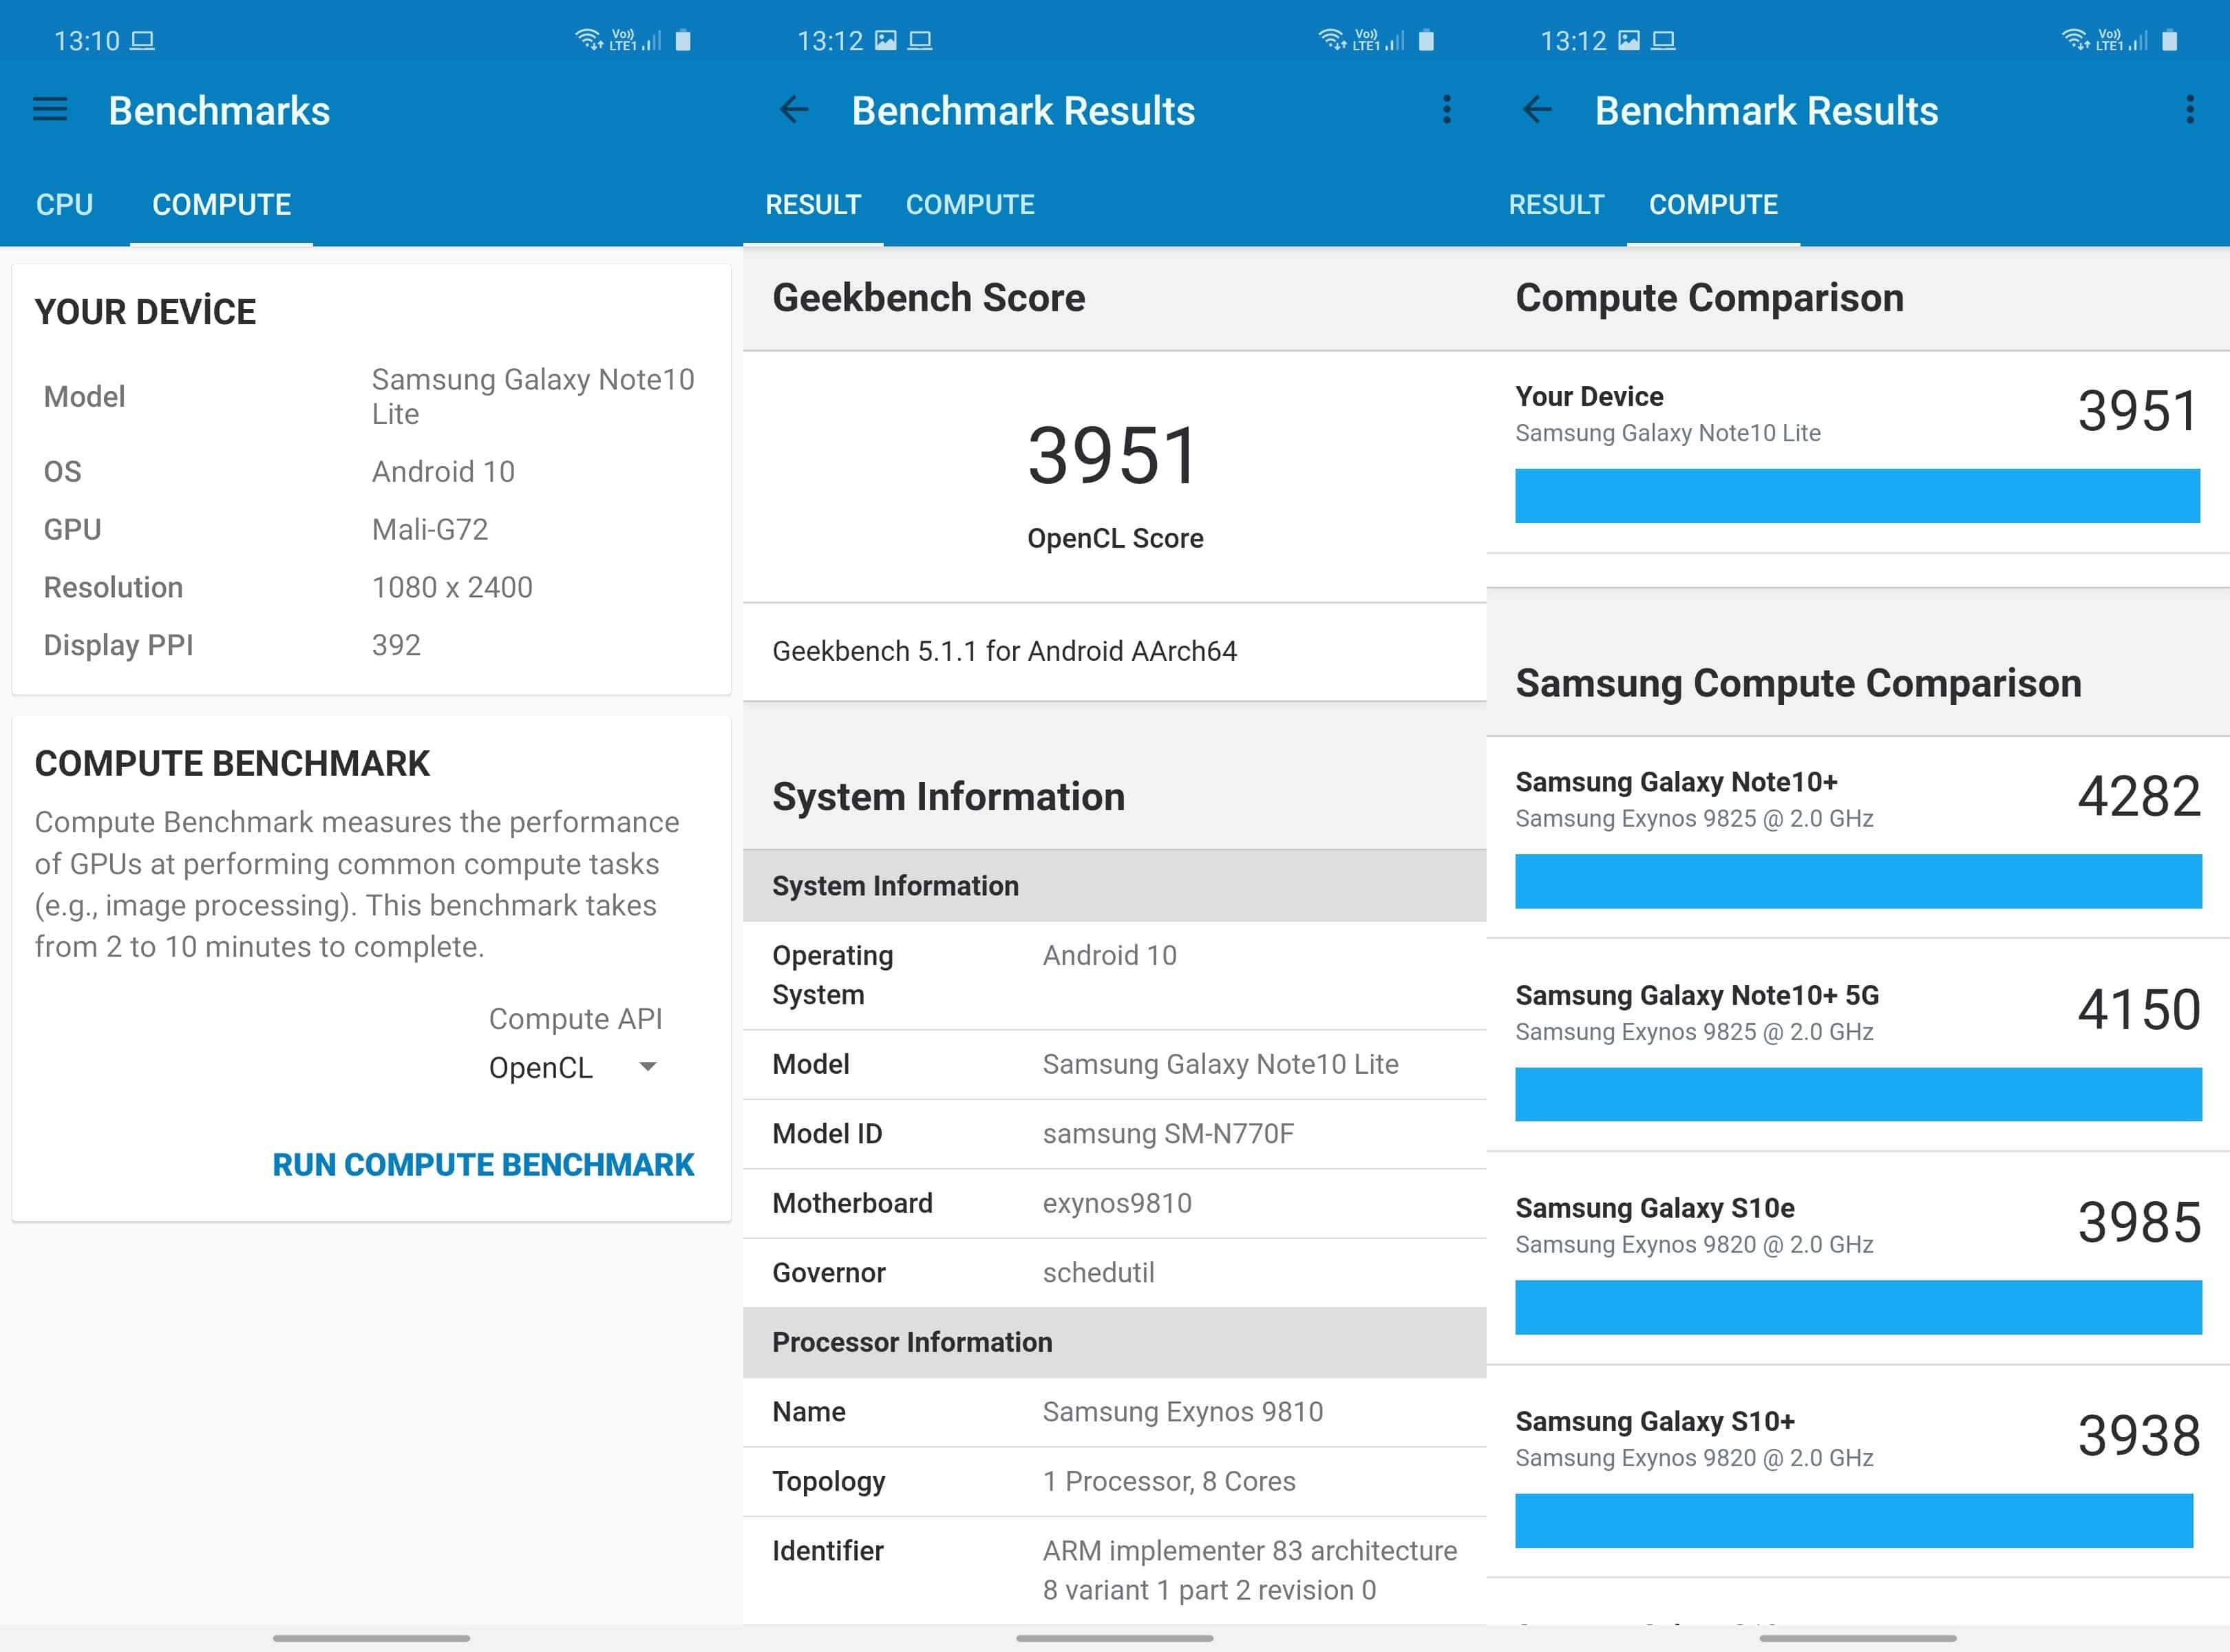Image resolution: width=2230 pixels, height=1652 pixels.
Task: Open overflow menu in right Benchmark Results
Action: click(2189, 110)
